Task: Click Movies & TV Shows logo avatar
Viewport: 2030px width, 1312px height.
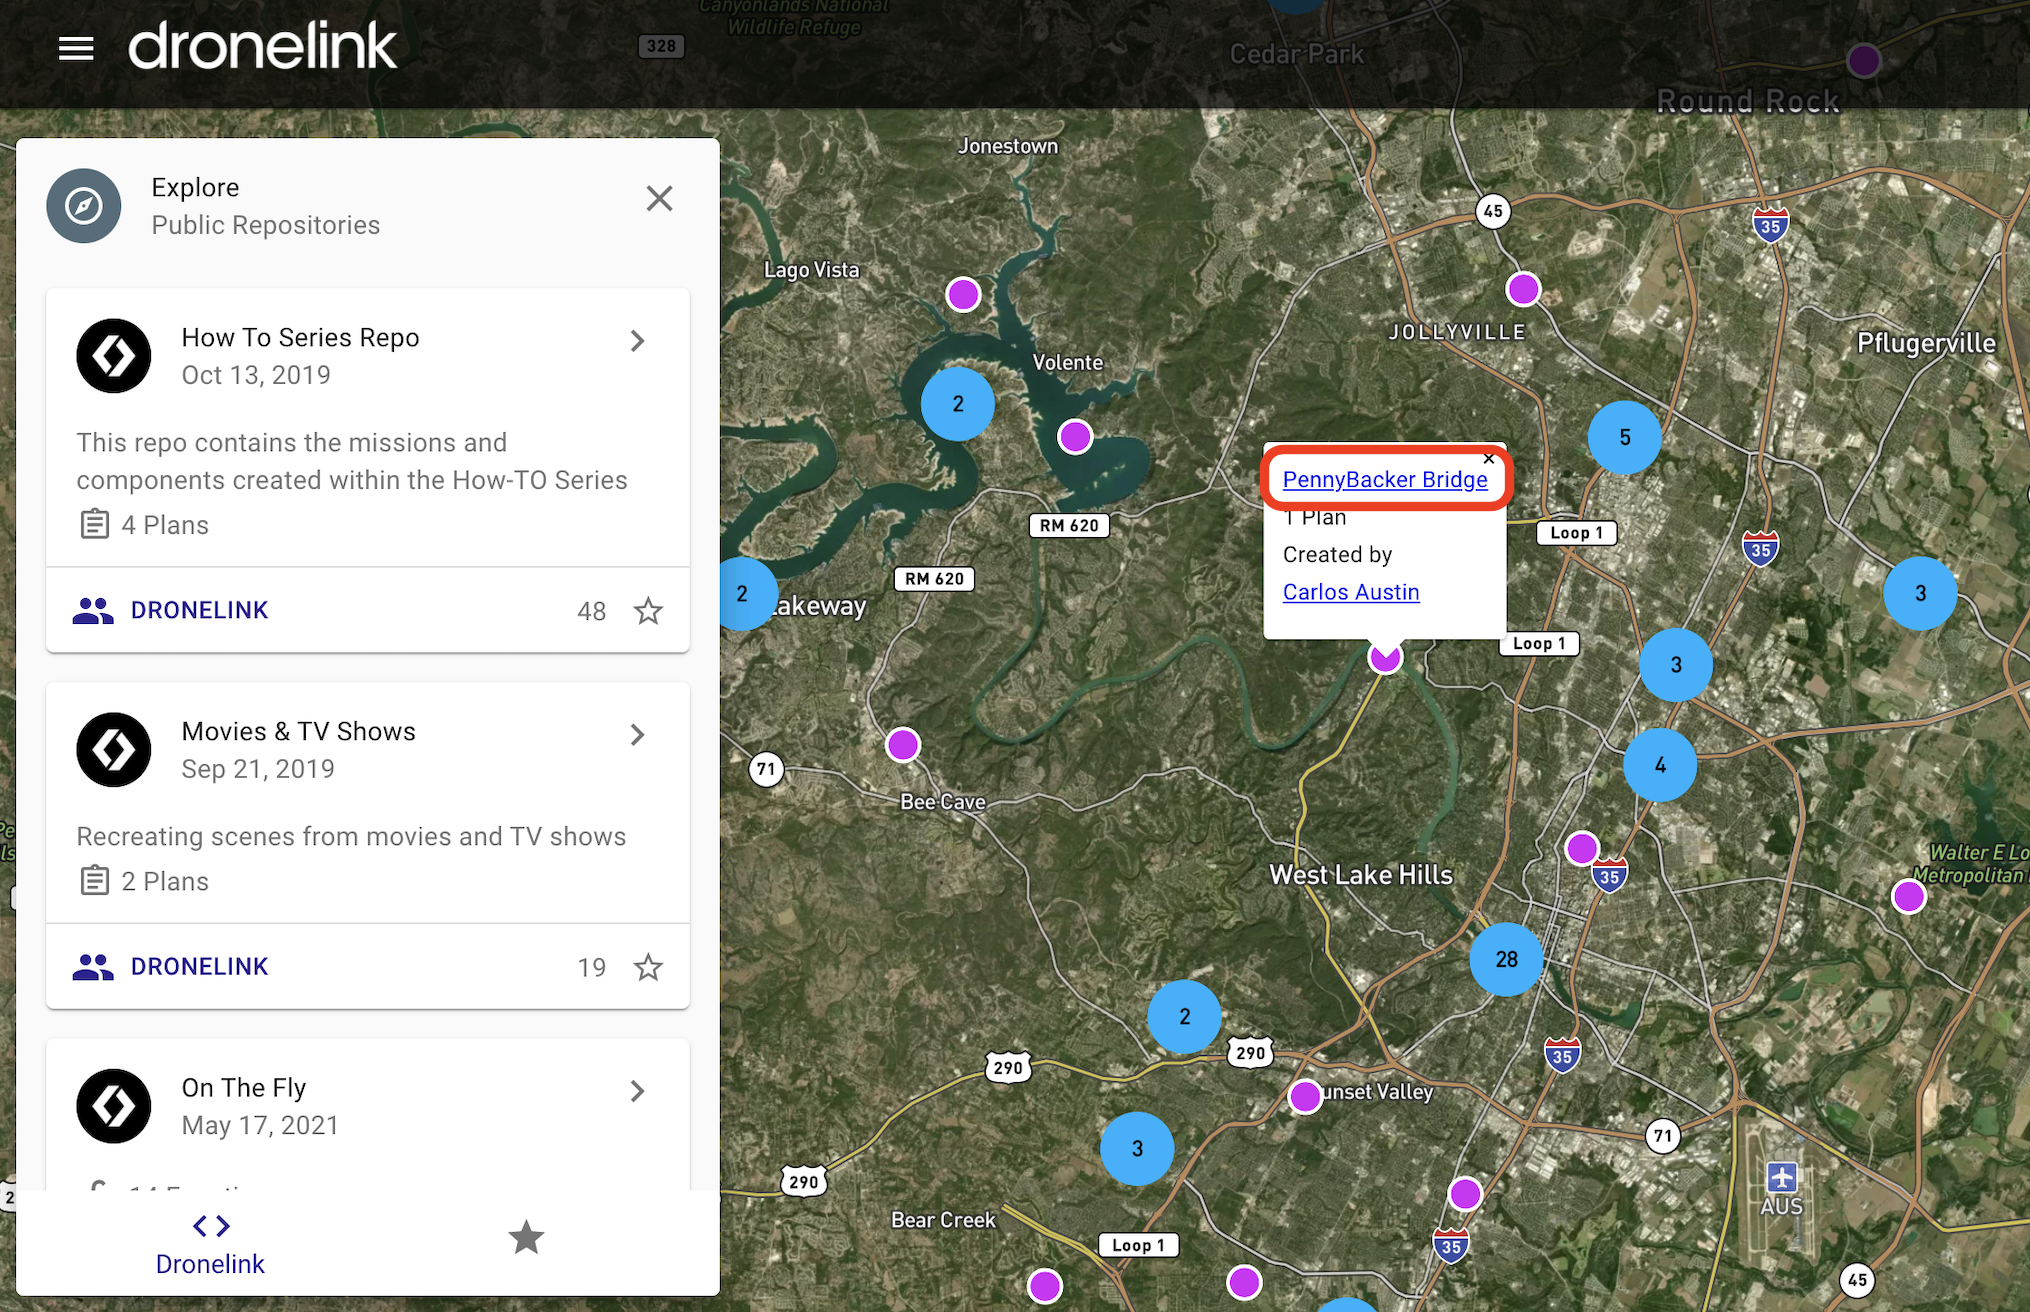Action: 114,750
